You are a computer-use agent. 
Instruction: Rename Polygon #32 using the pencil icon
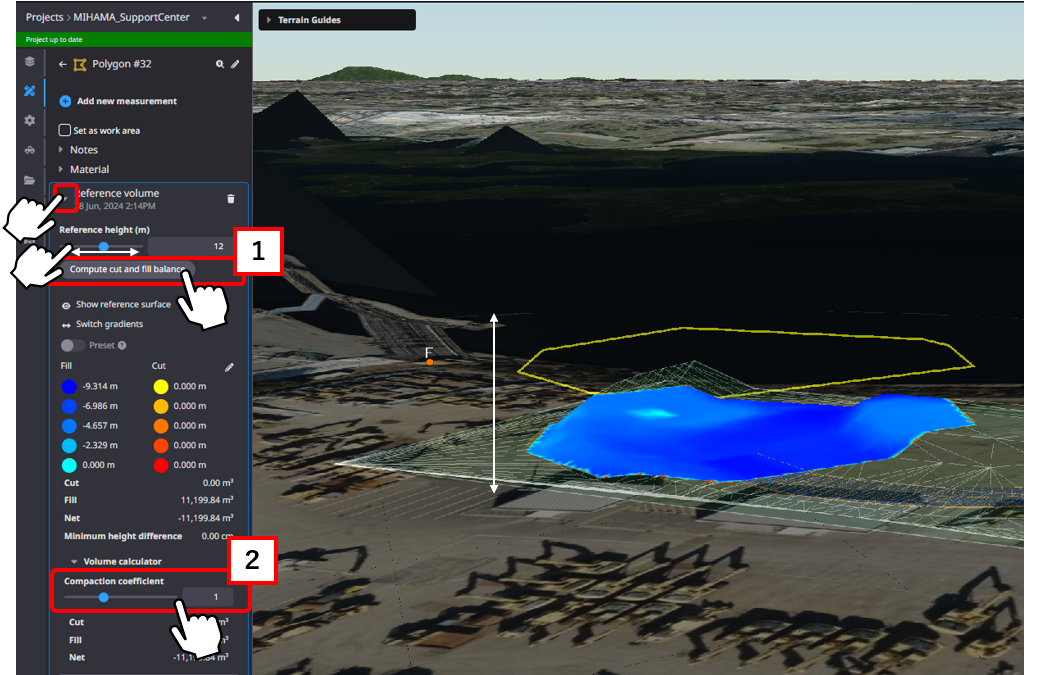pyautogui.click(x=236, y=65)
